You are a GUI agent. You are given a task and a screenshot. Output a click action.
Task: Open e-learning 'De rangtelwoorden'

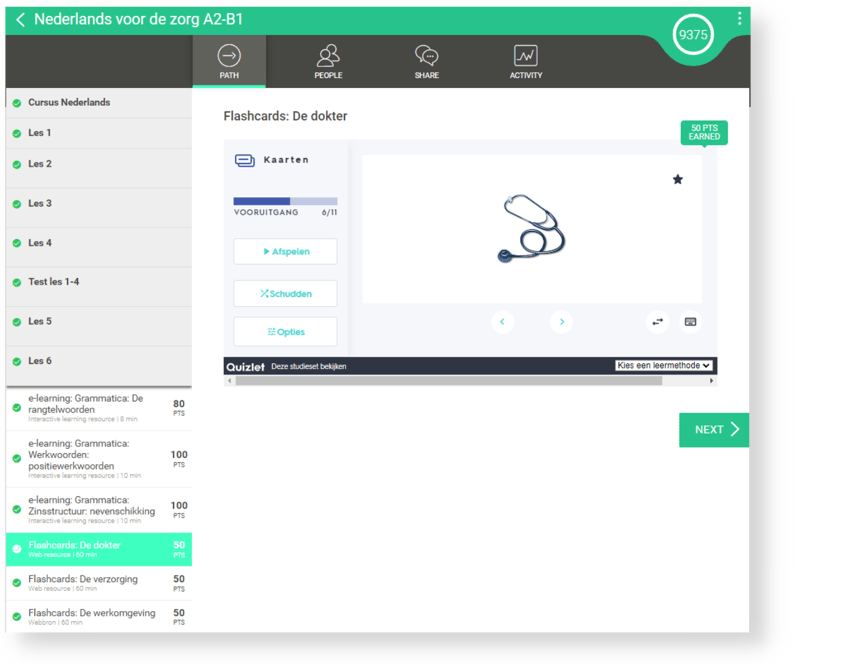tap(99, 408)
